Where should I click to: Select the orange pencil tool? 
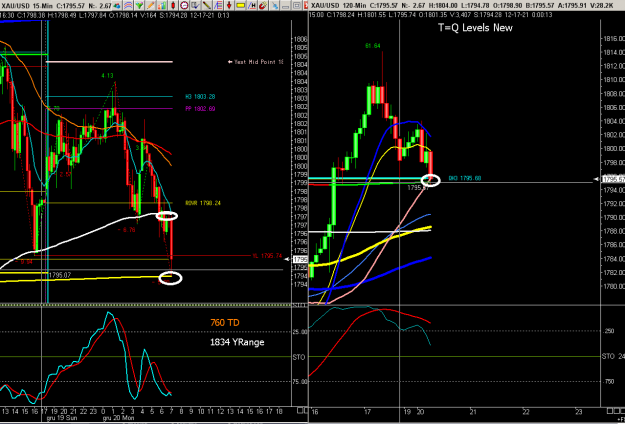150,6
